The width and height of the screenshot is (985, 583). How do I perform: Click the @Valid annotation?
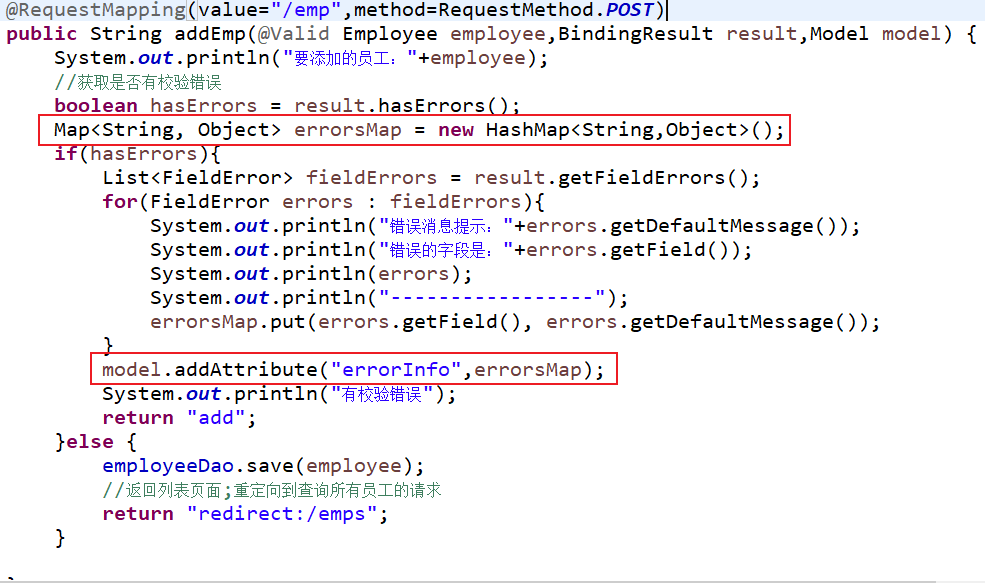pyautogui.click(x=293, y=34)
